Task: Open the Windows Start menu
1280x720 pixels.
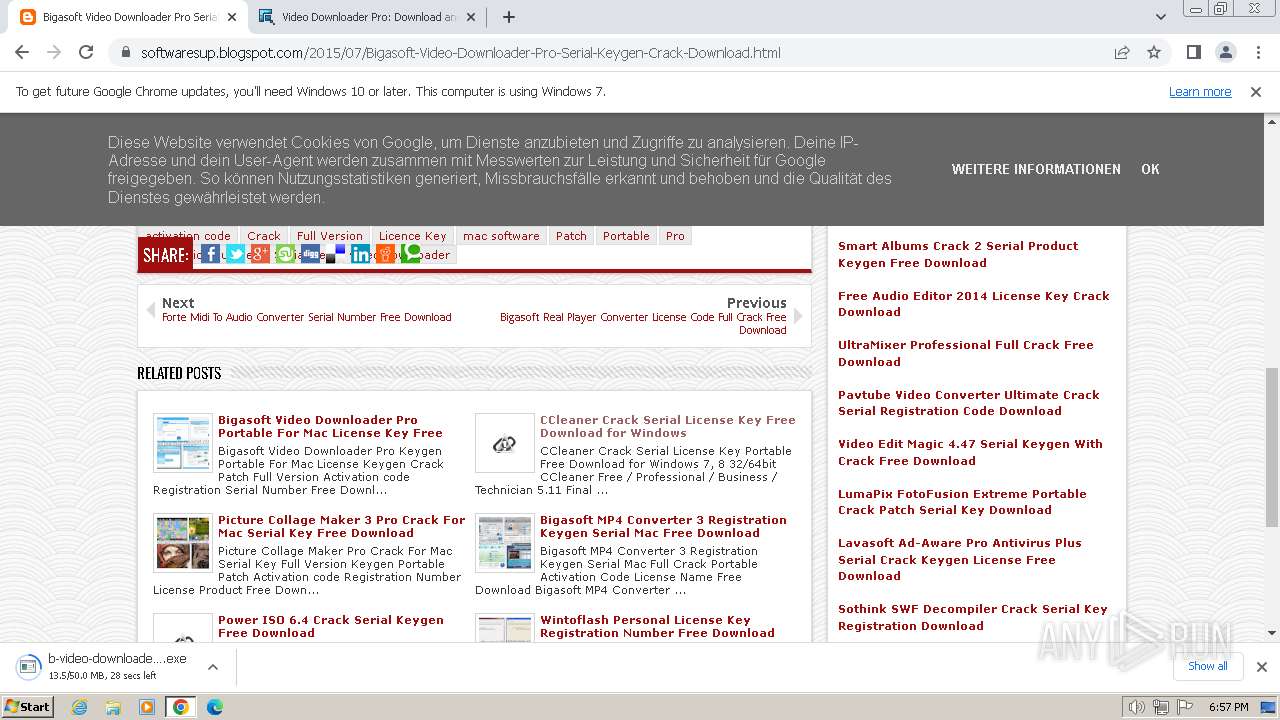Action: 27,707
